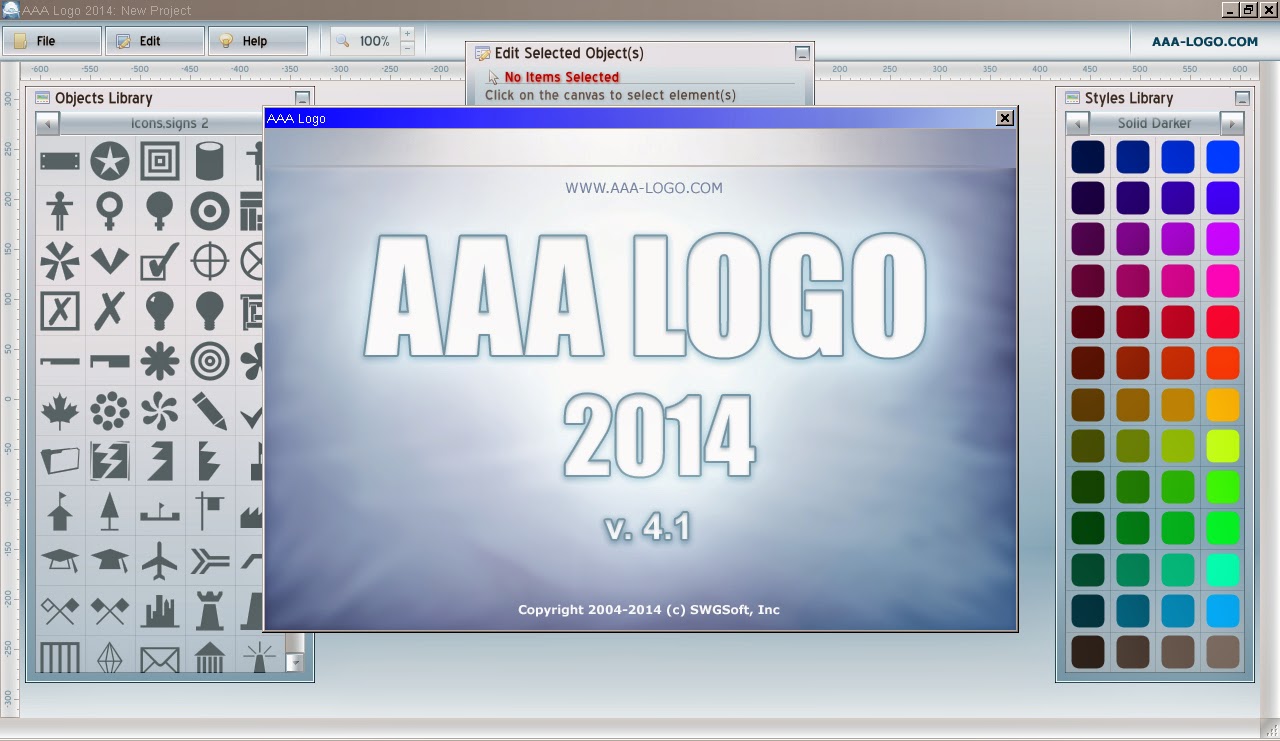
Task: Choose the cylinder shape icon
Action: pos(210,160)
